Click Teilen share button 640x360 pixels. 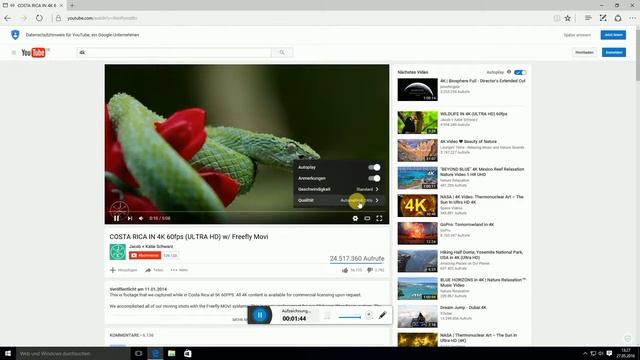click(x=154, y=270)
